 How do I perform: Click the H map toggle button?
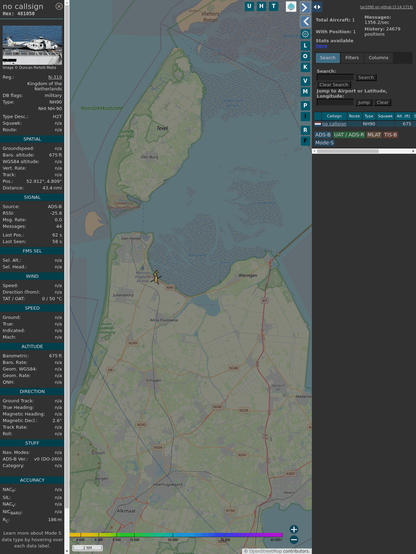pos(261,6)
